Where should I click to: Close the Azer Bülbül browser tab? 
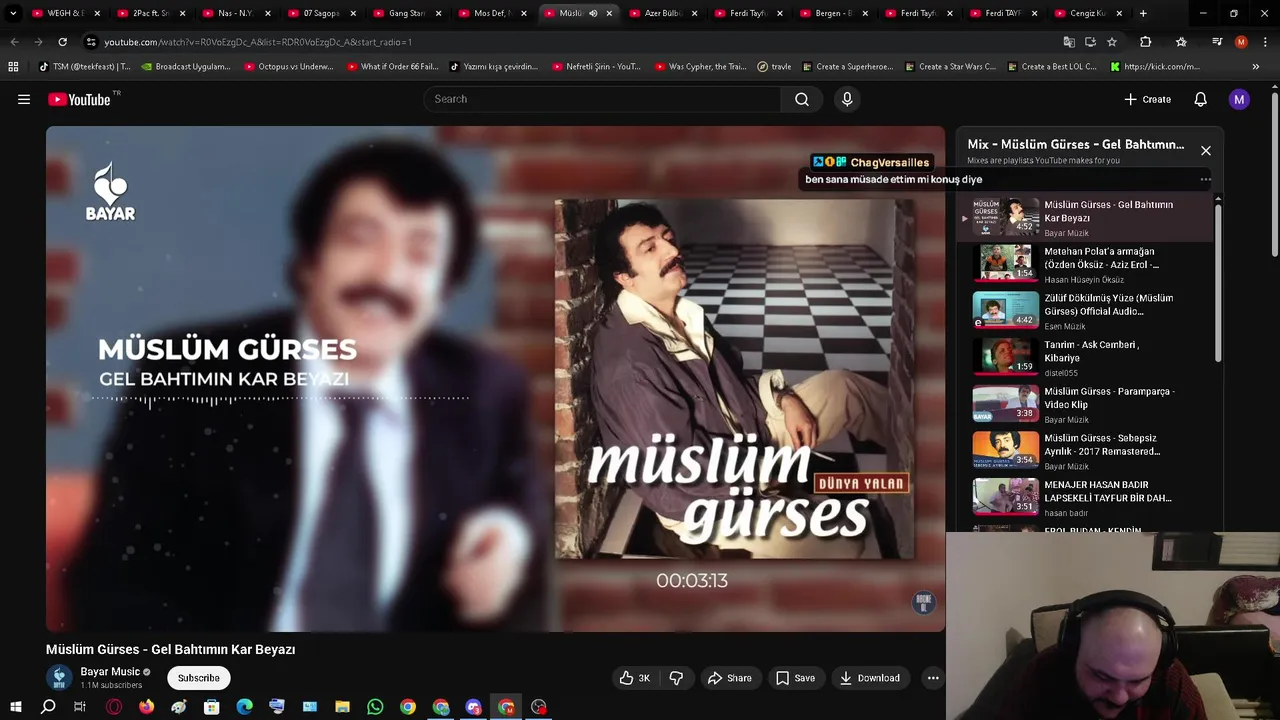coord(694,14)
